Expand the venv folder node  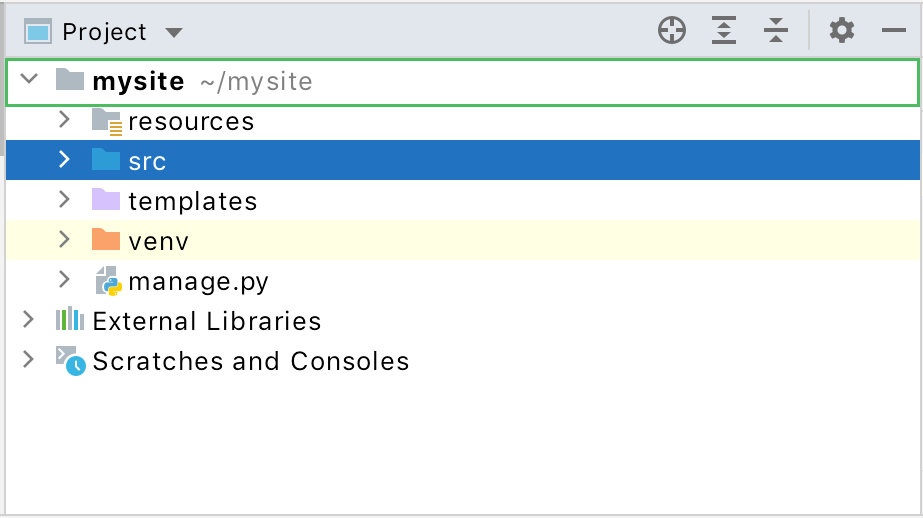coord(65,240)
